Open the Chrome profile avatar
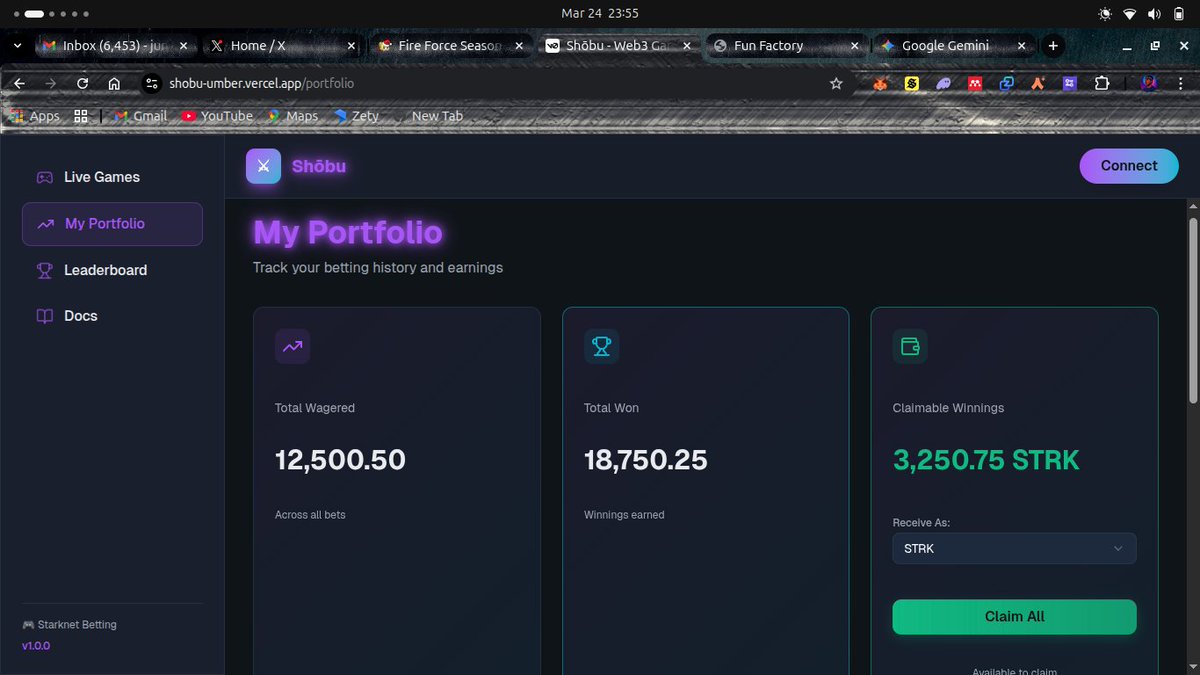Screen dimensions: 1200x675 click(1149, 84)
